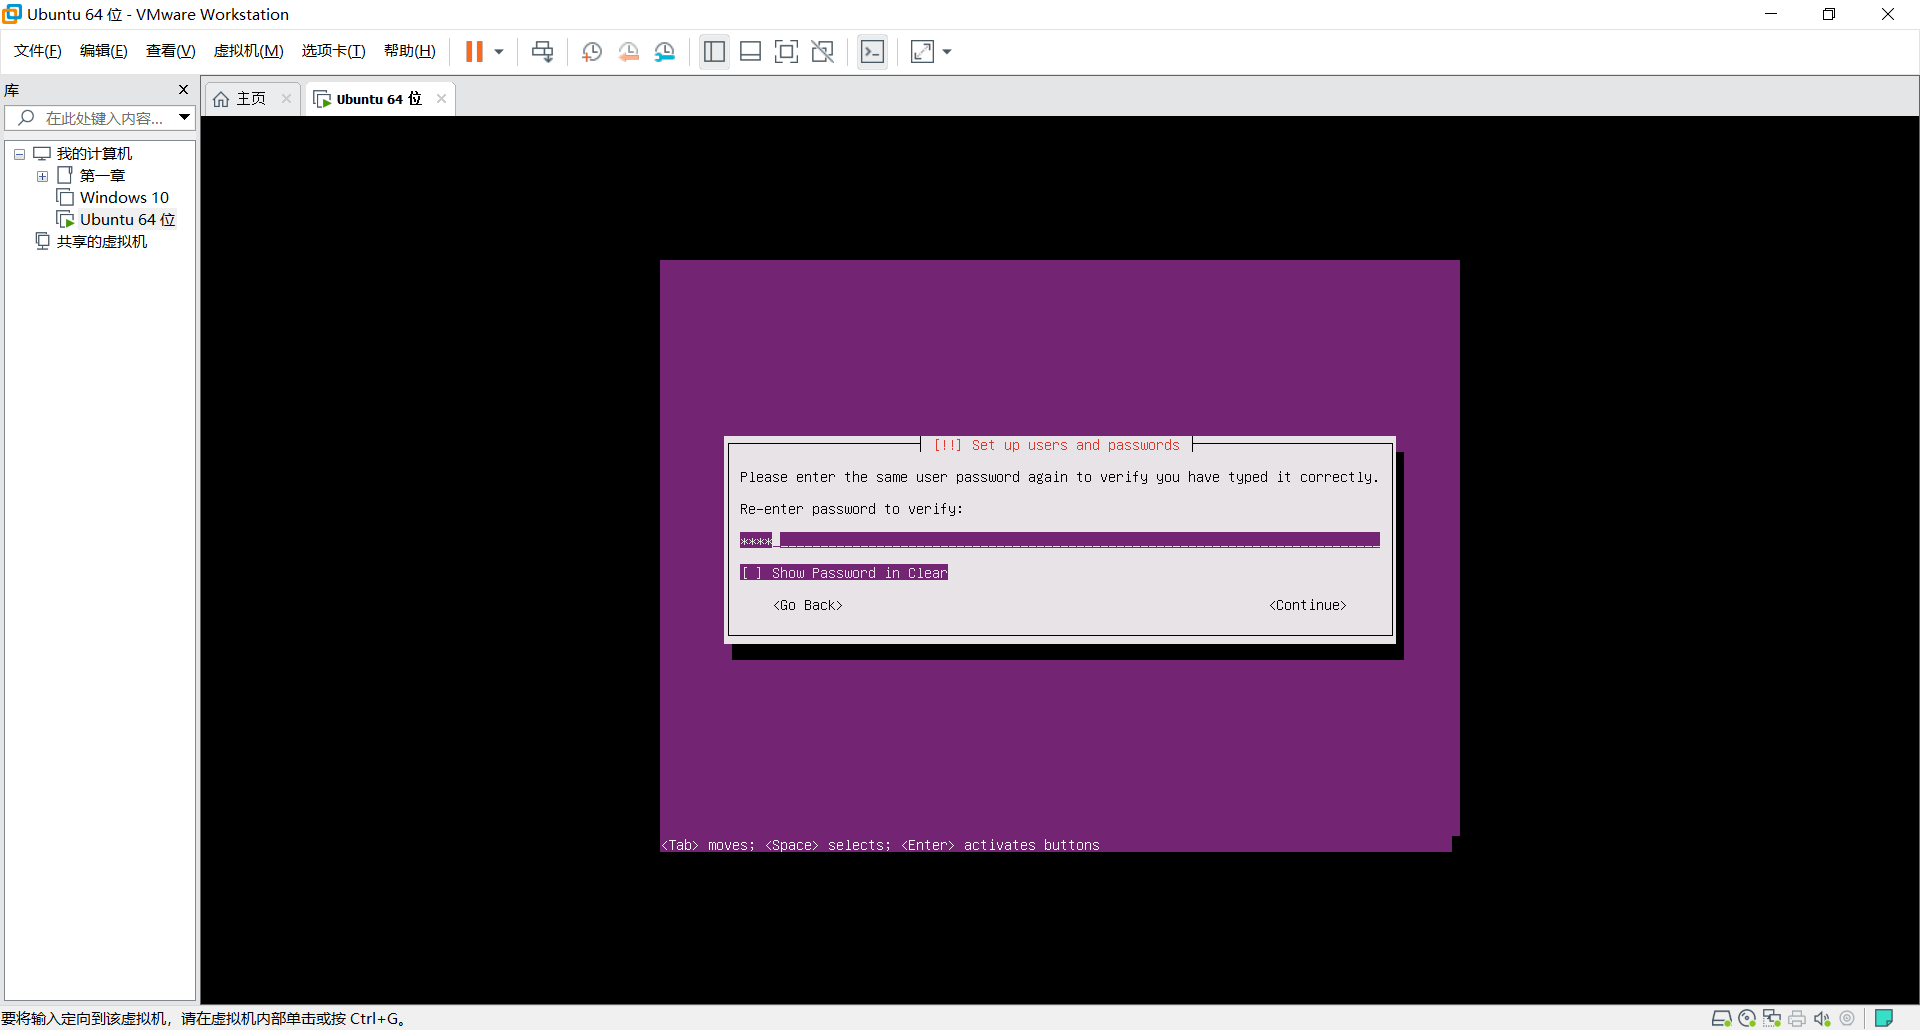Open the power options dropdown arrow beside pause
Image resolution: width=1920 pixels, height=1030 pixels.
[x=499, y=52]
